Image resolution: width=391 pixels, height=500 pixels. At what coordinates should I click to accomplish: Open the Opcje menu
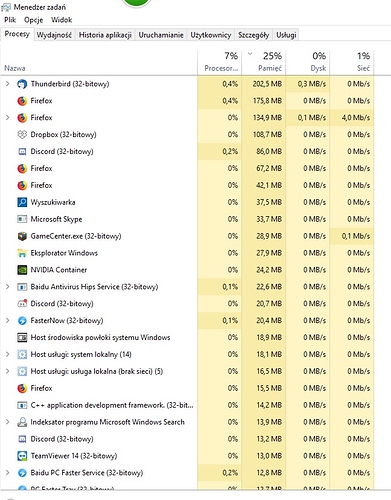click(x=33, y=20)
